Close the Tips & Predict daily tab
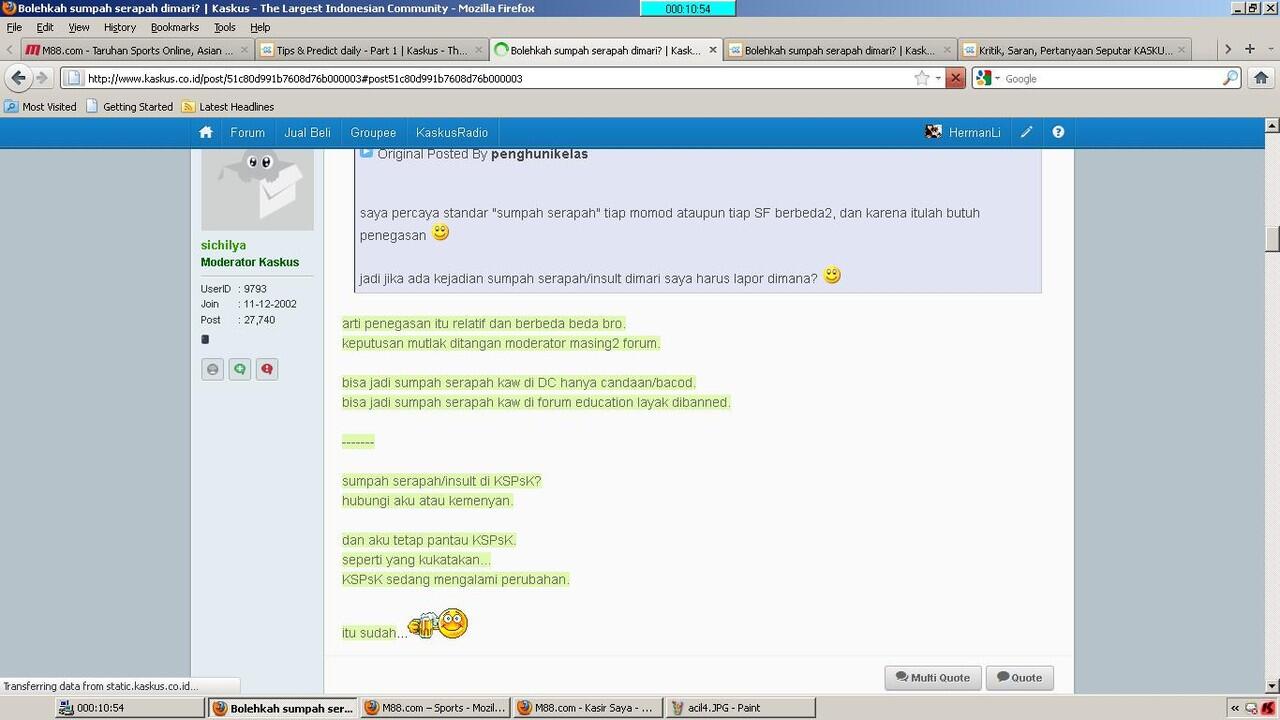The width and height of the screenshot is (1280, 720). pyautogui.click(x=480, y=50)
